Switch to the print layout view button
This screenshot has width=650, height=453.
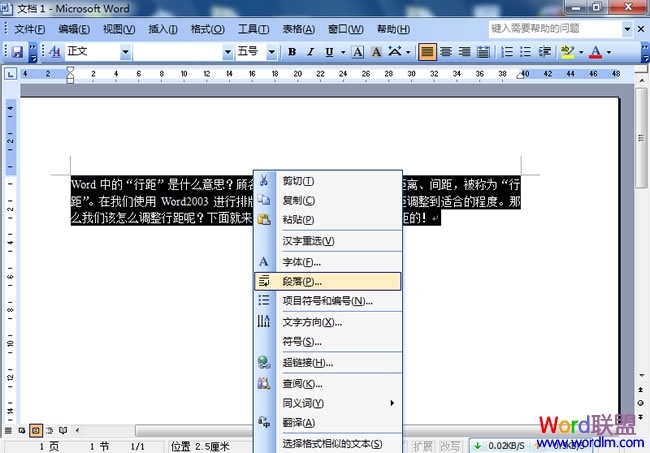[x=35, y=430]
